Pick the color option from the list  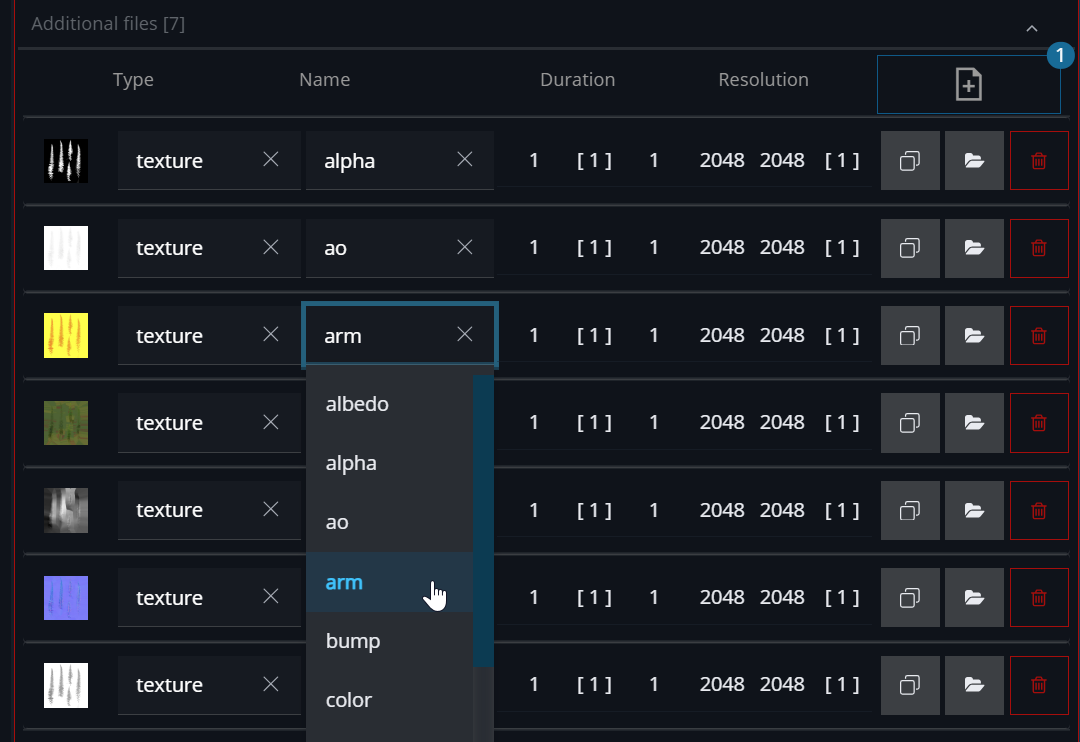tap(349, 700)
